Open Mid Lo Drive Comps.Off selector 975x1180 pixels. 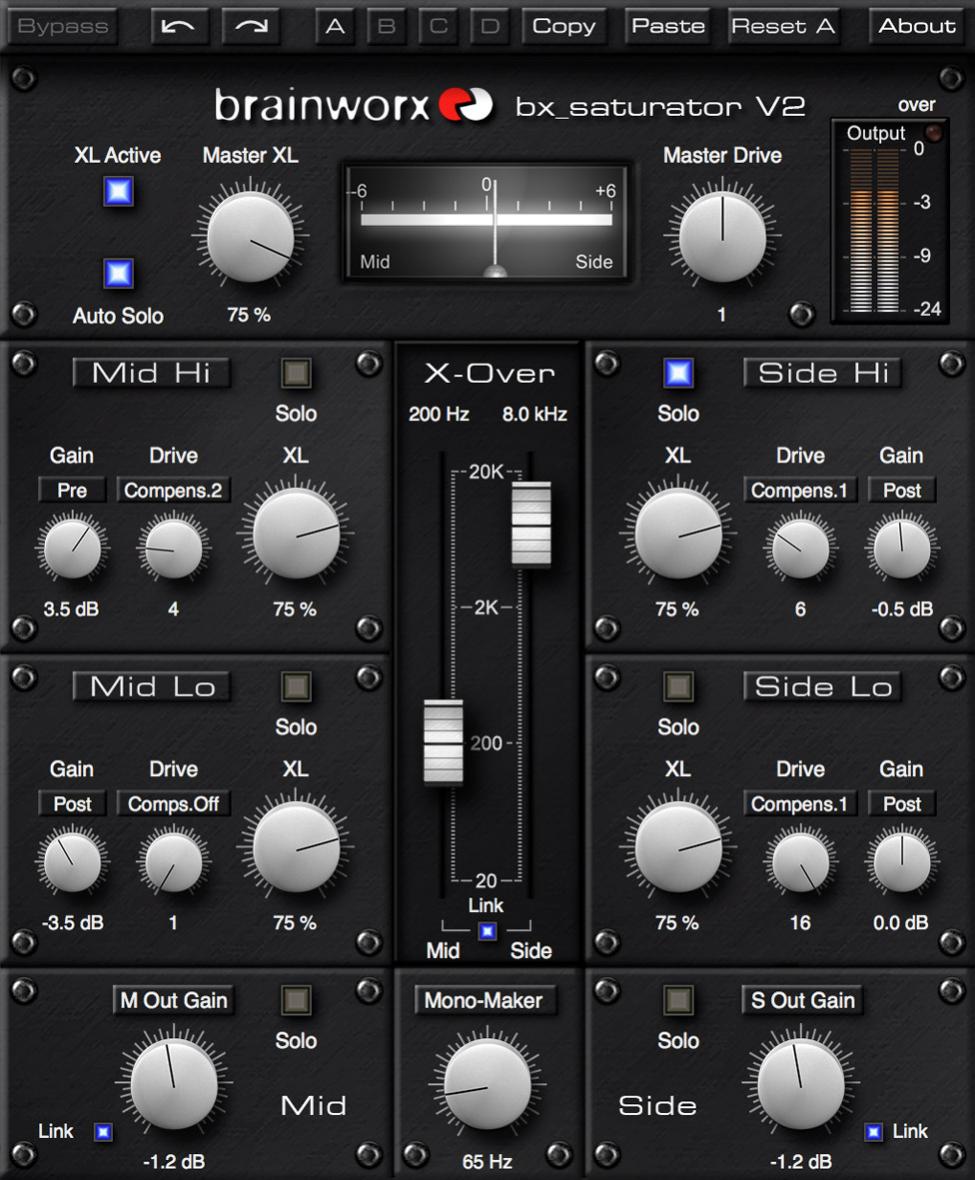(x=173, y=804)
